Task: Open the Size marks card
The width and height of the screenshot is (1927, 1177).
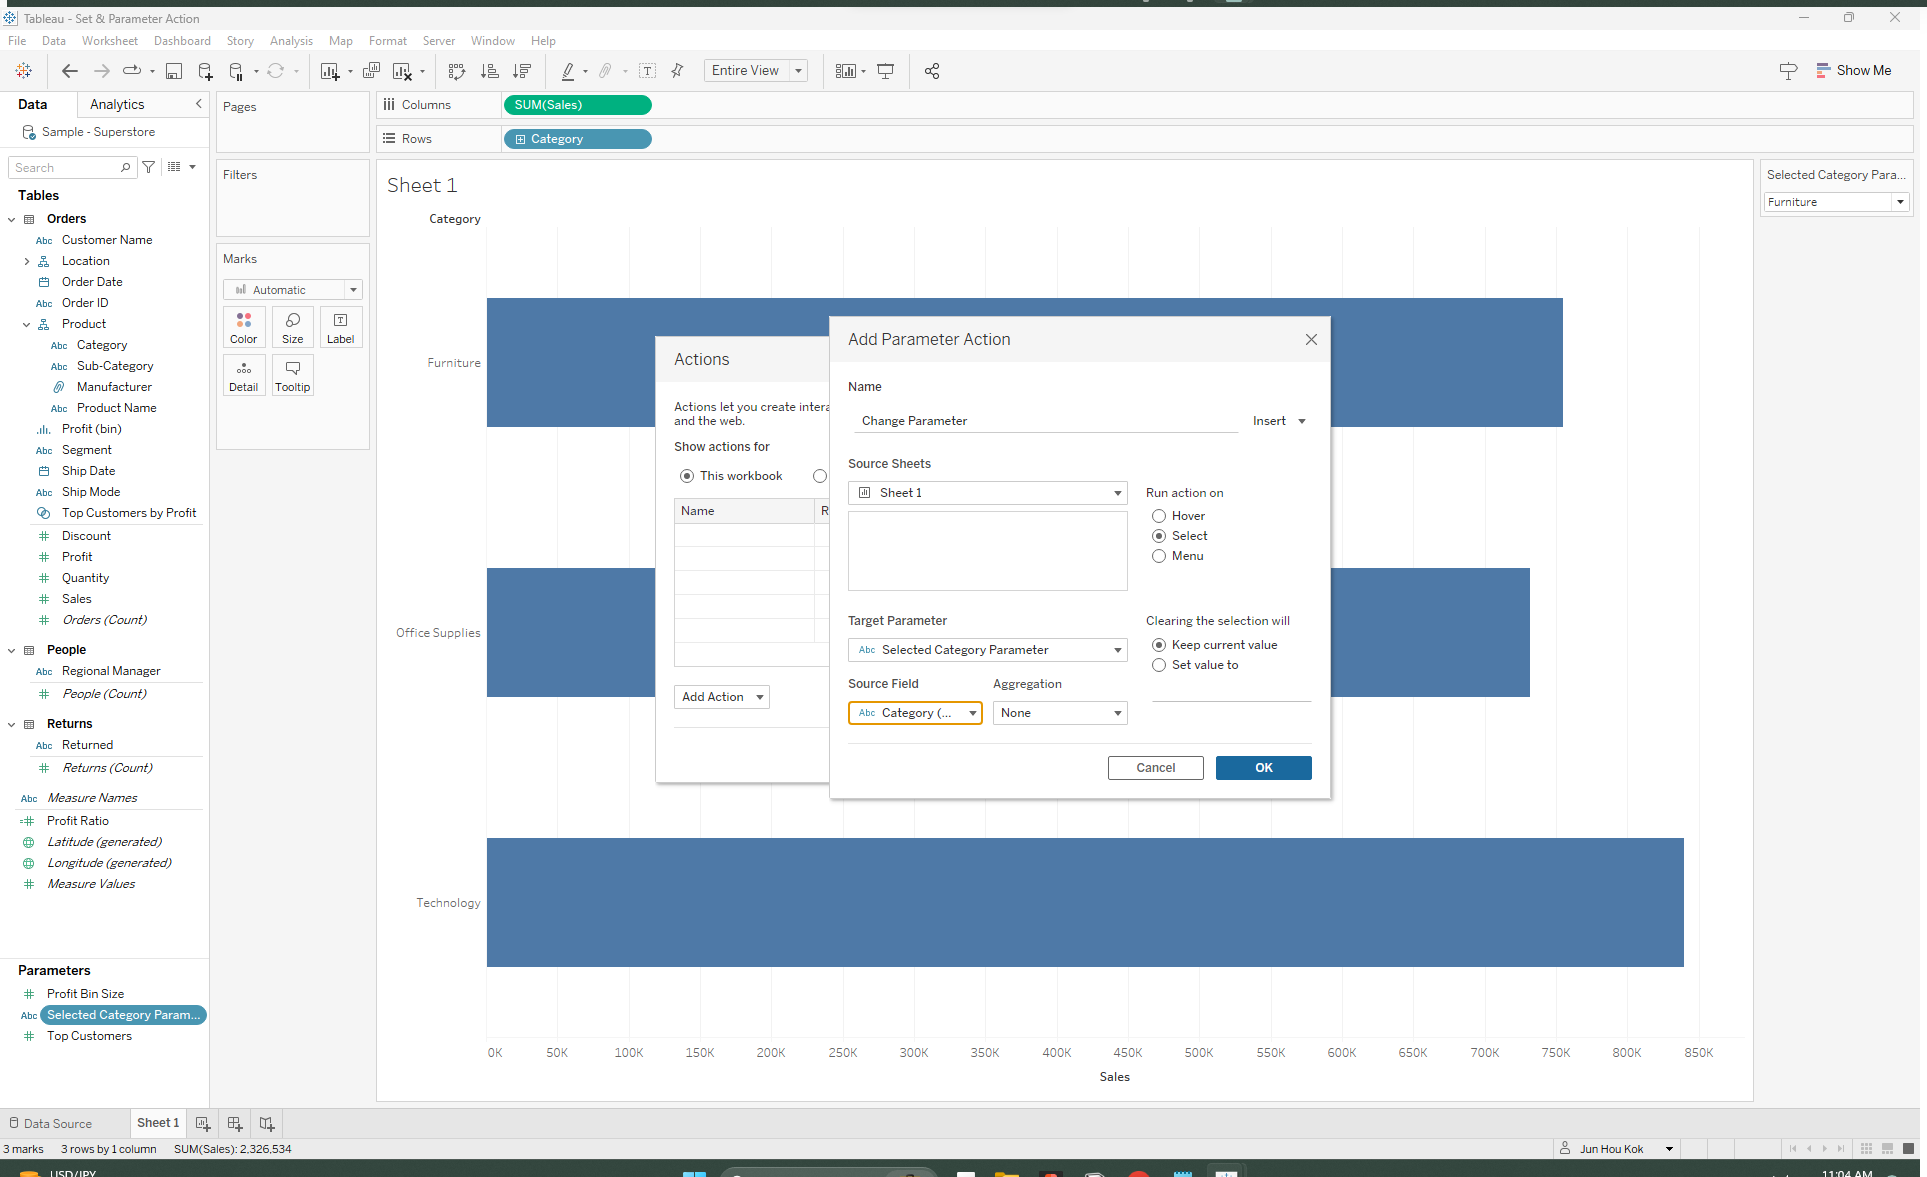Action: (x=293, y=327)
